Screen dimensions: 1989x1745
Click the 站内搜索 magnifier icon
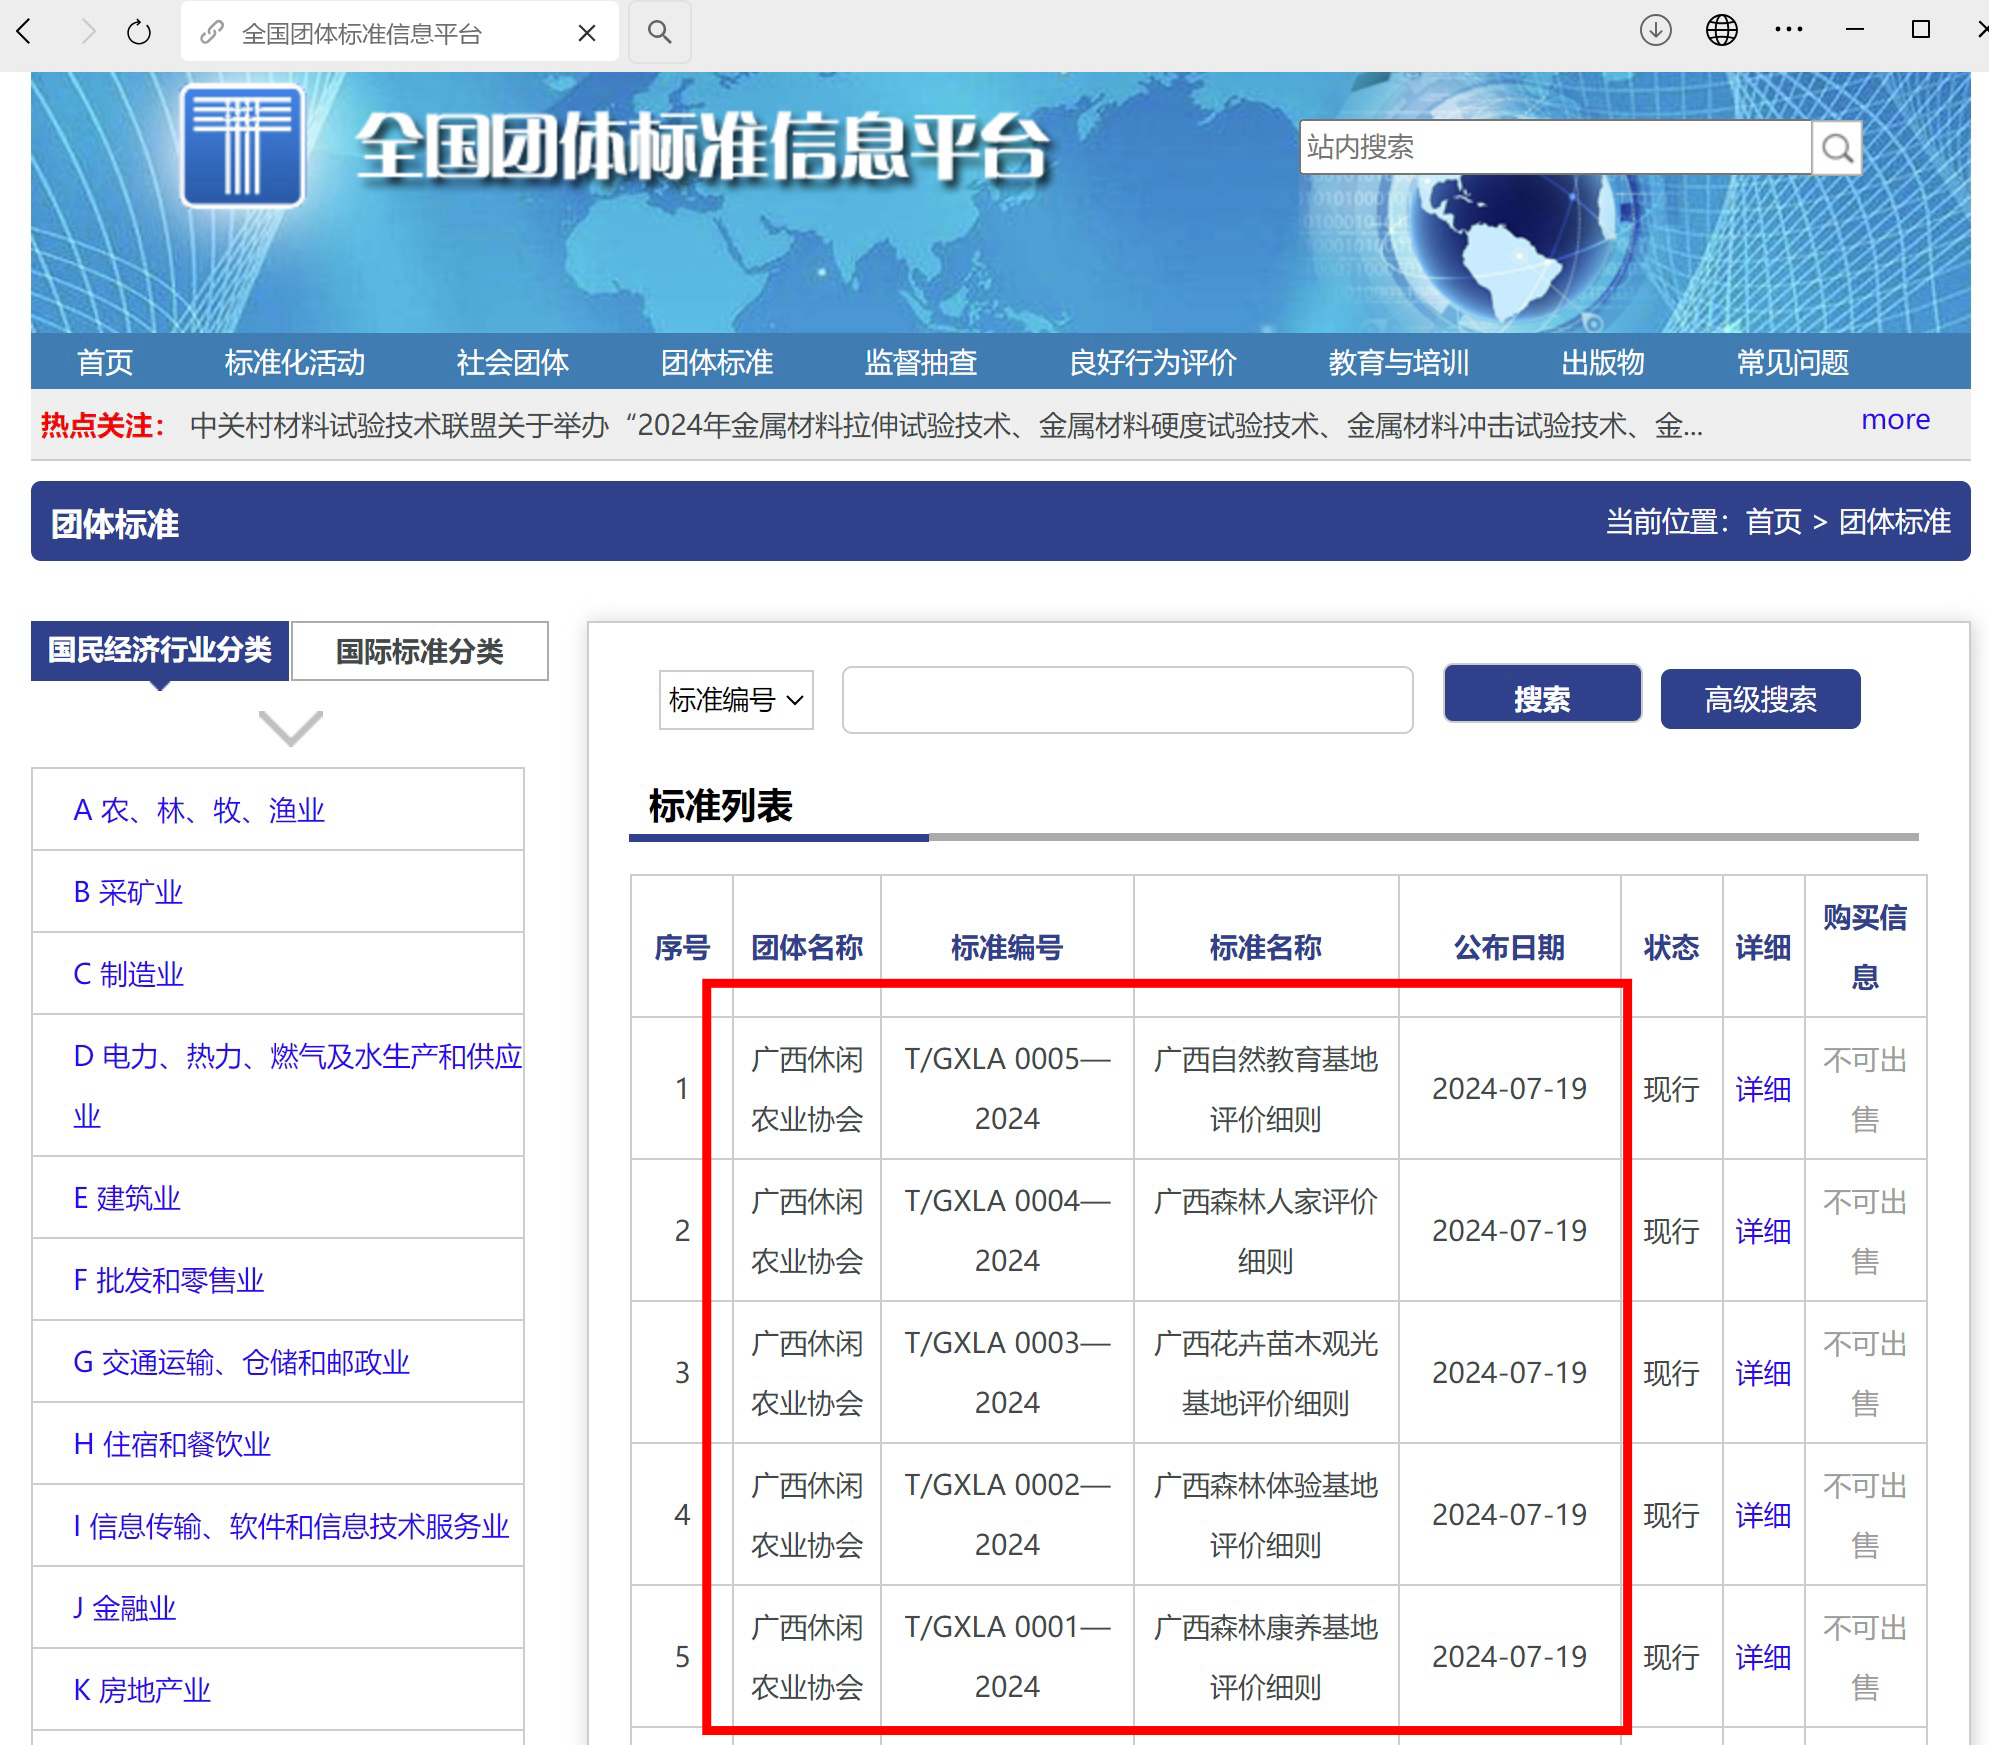(x=1838, y=148)
